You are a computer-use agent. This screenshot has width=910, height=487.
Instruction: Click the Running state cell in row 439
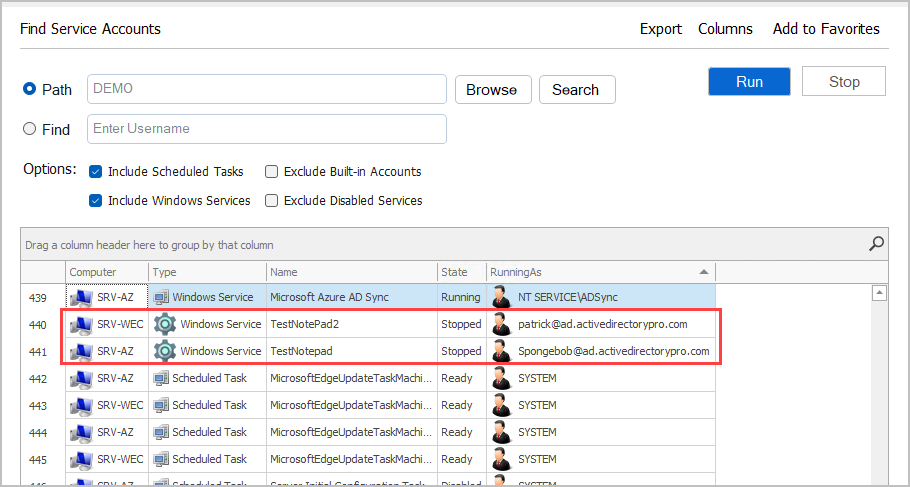[462, 297]
